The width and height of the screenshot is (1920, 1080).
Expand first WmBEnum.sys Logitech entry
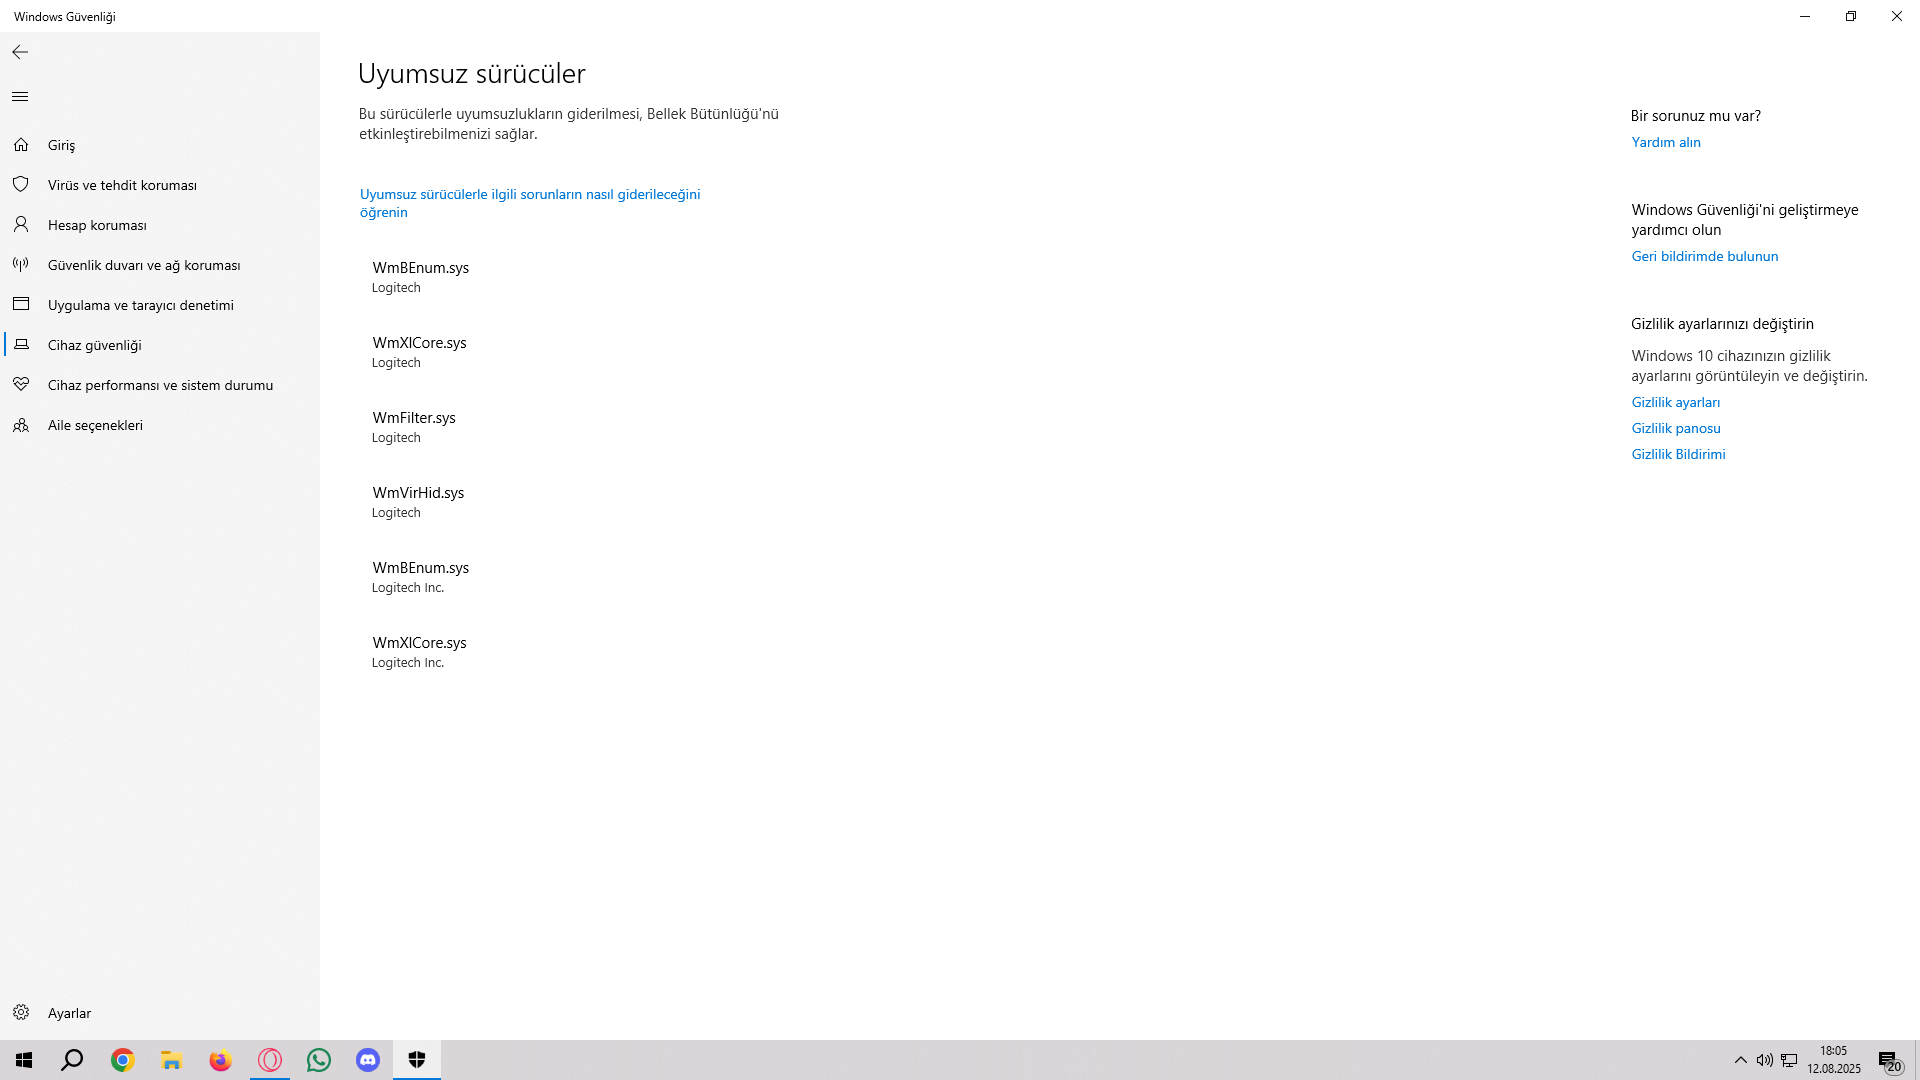[x=420, y=276]
